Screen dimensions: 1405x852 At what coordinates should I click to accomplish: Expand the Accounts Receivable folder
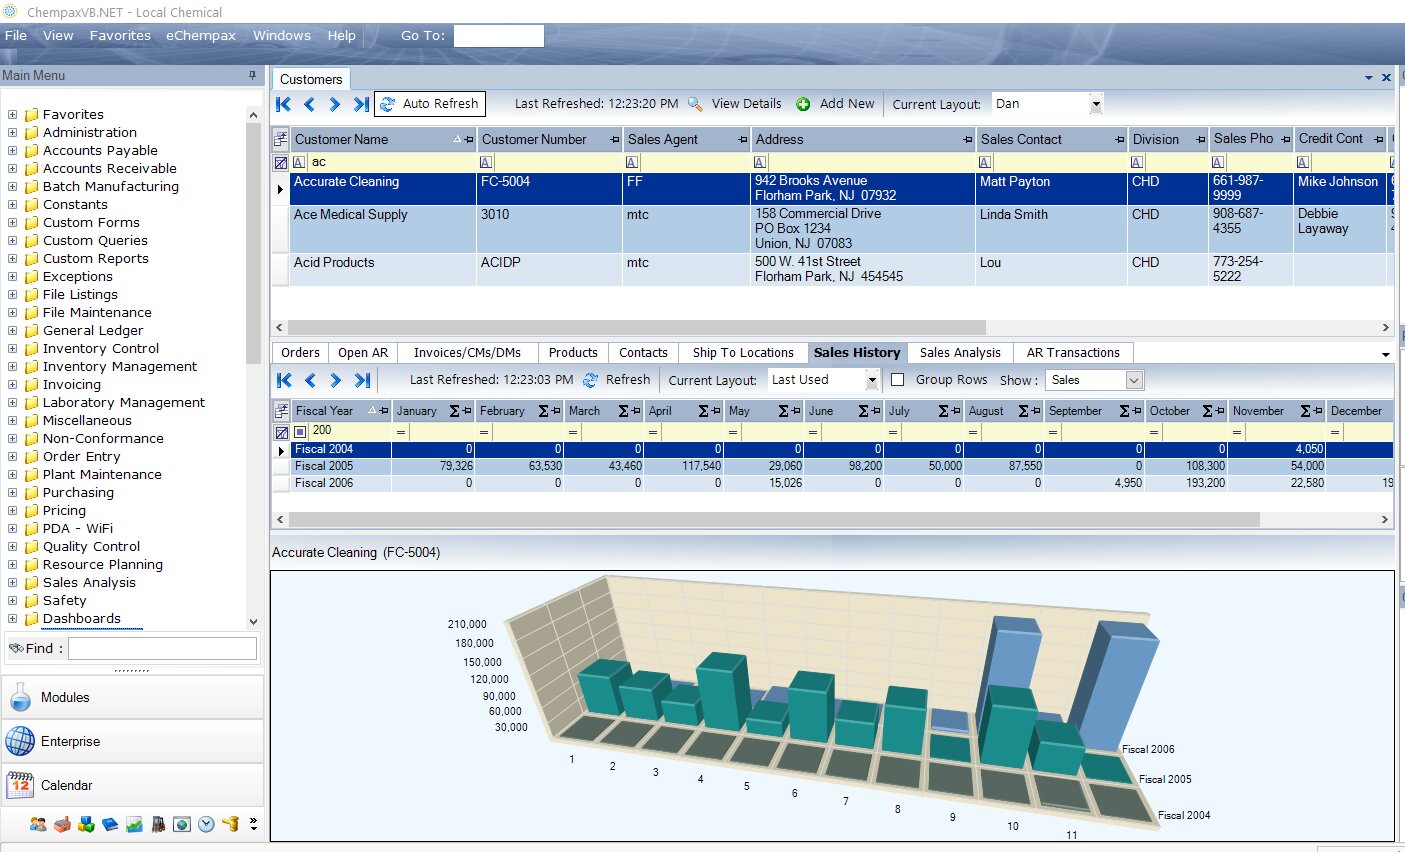[x=12, y=169]
